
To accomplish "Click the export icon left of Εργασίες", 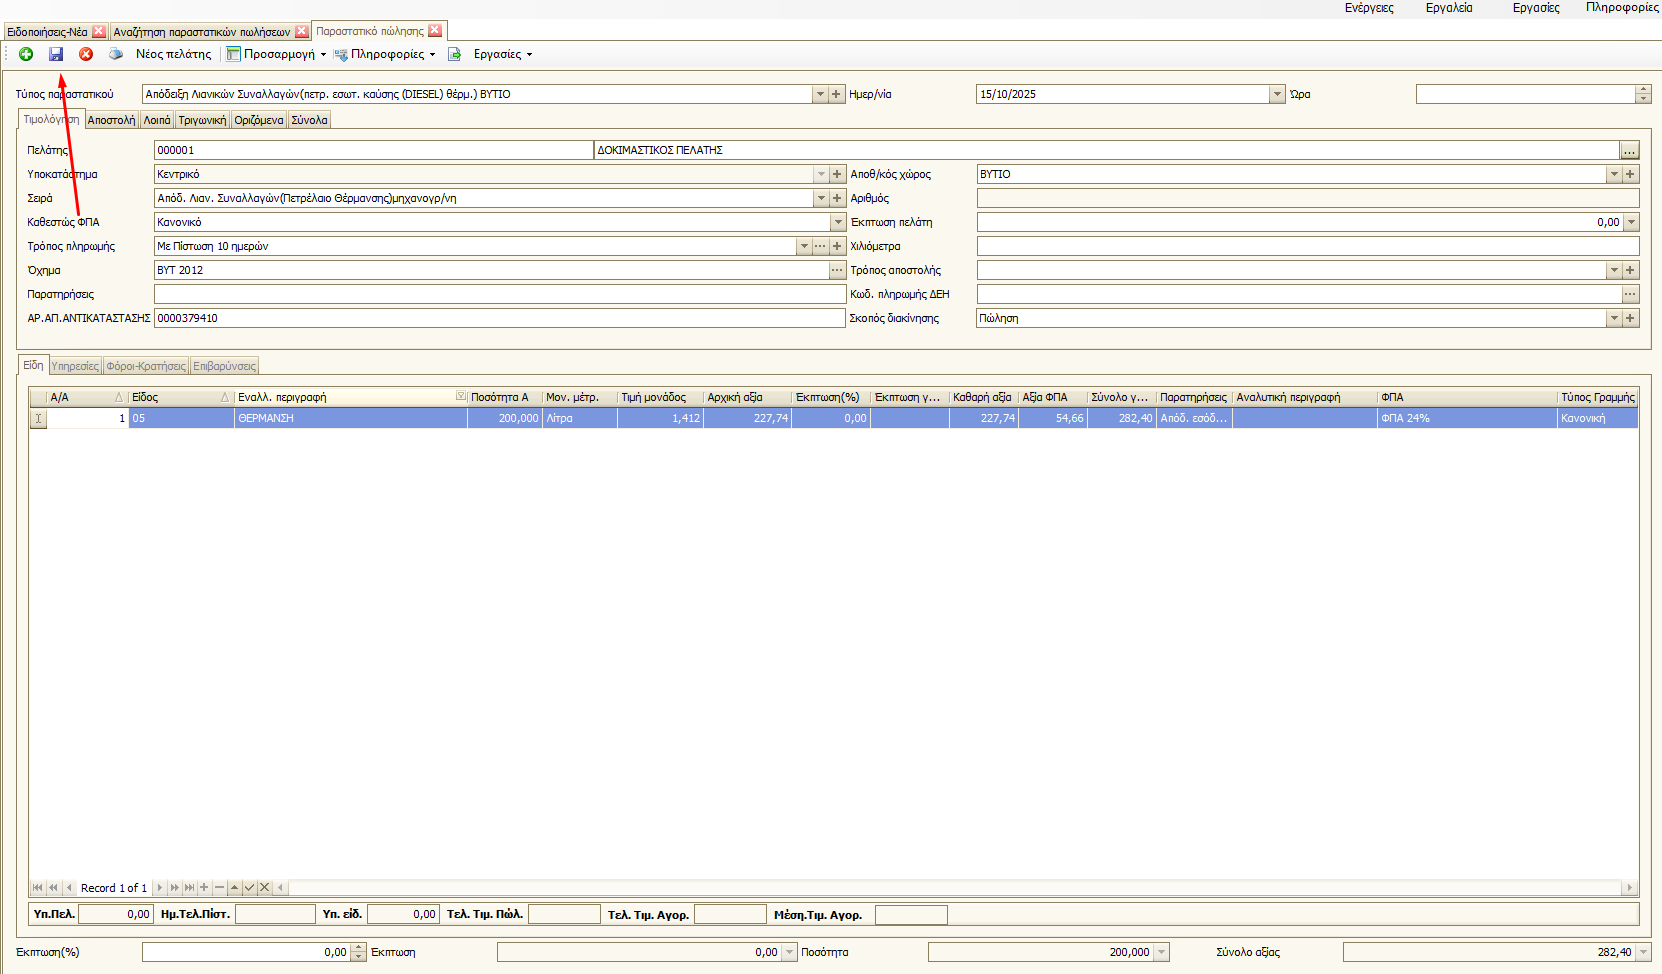I will [x=455, y=54].
